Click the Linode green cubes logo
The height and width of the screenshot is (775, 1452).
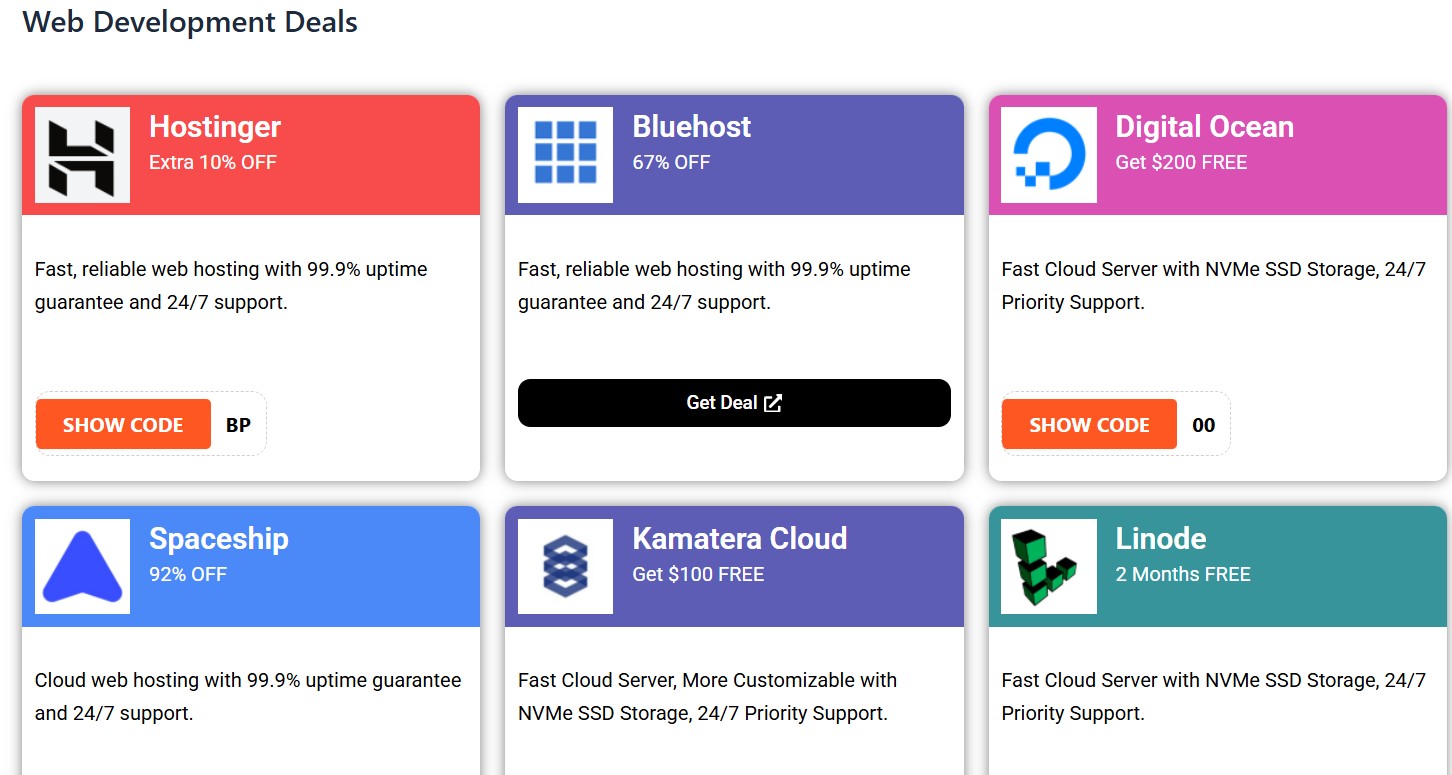point(1048,566)
